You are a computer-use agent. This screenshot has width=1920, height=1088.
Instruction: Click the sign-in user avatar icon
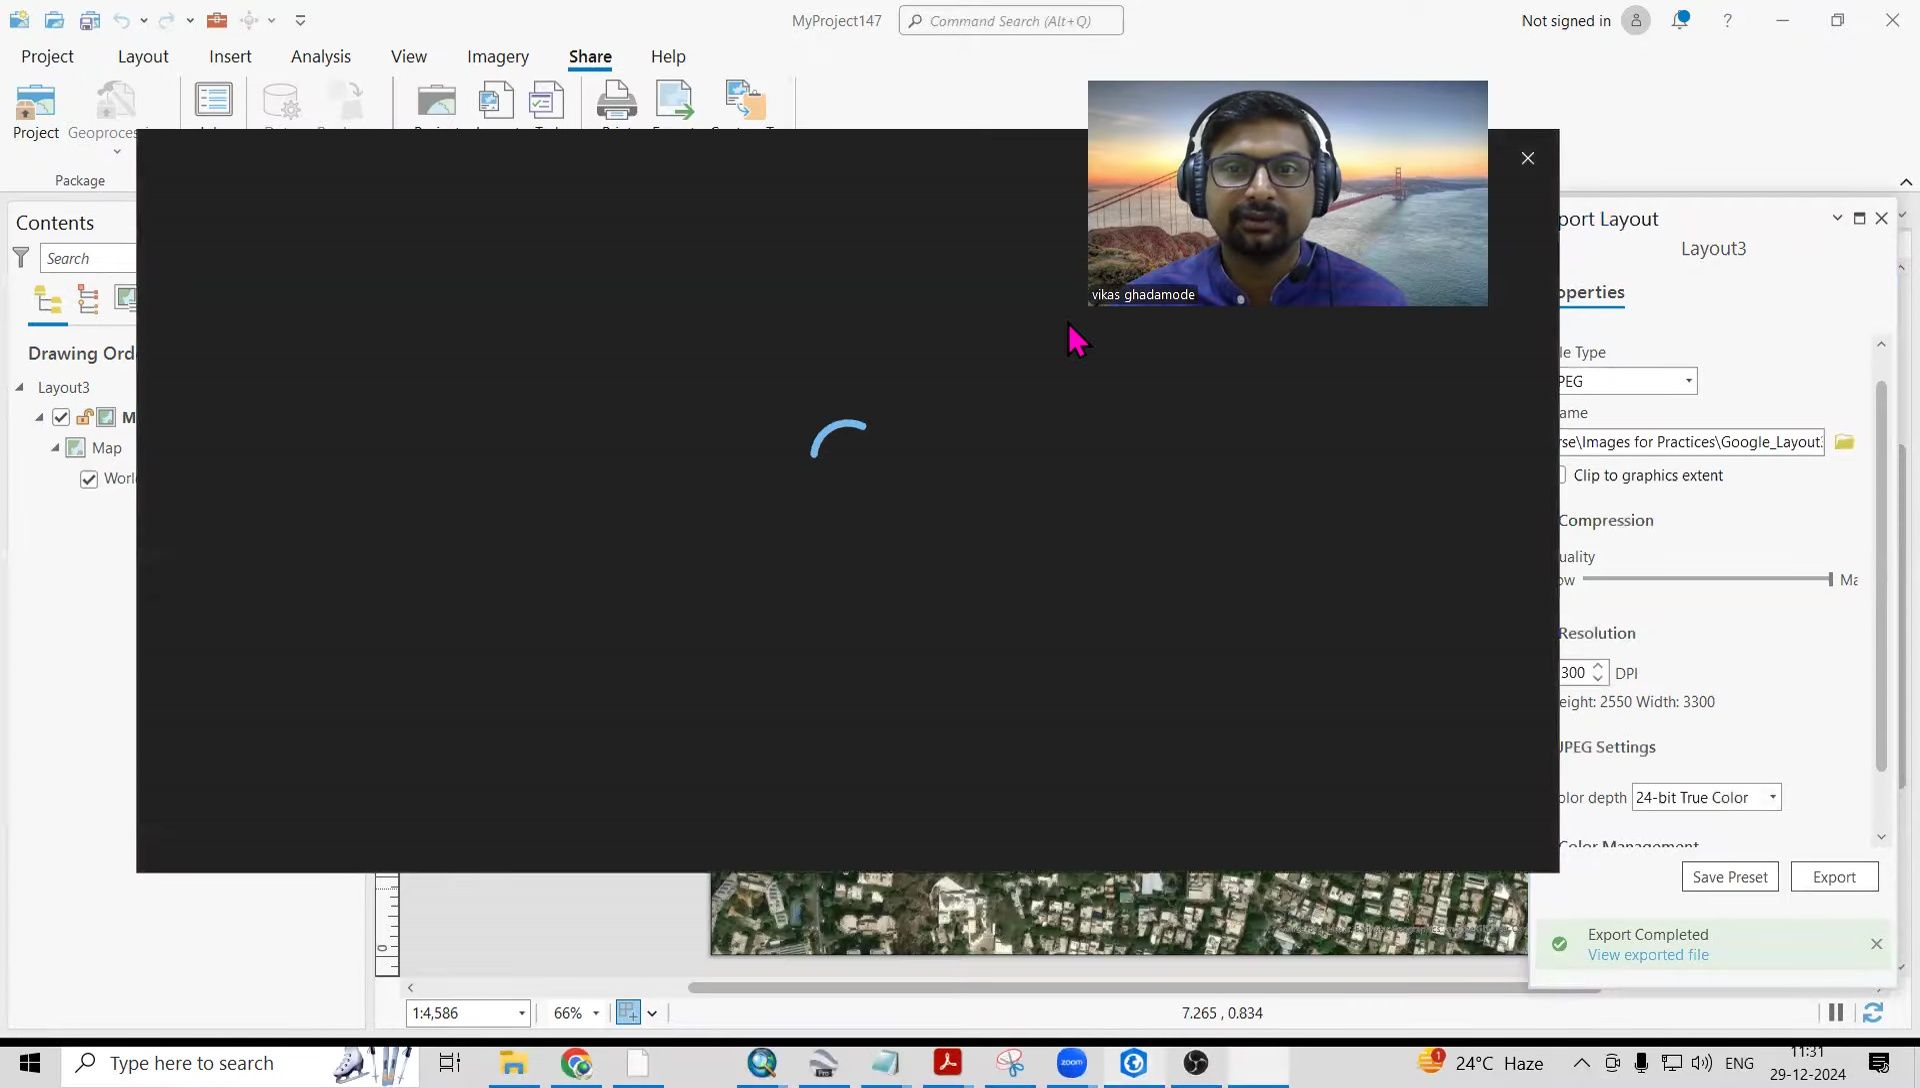coord(1636,20)
